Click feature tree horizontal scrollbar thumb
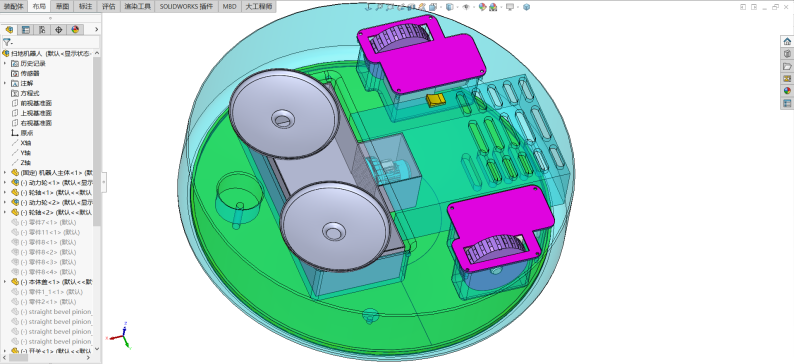Viewport: 794px width, 364px height. 19,358
